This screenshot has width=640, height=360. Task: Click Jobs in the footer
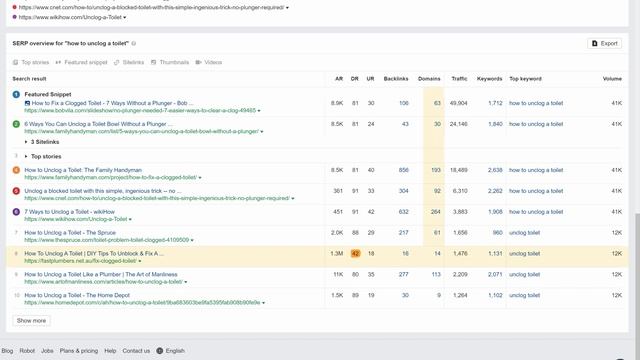[47, 351]
